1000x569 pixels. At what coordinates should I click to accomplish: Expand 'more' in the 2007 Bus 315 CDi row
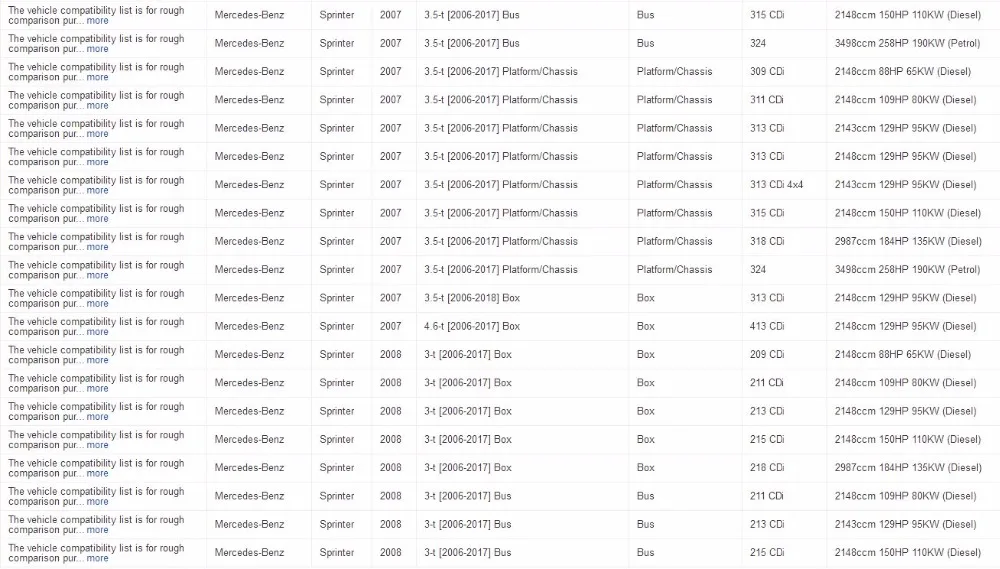[98, 20]
